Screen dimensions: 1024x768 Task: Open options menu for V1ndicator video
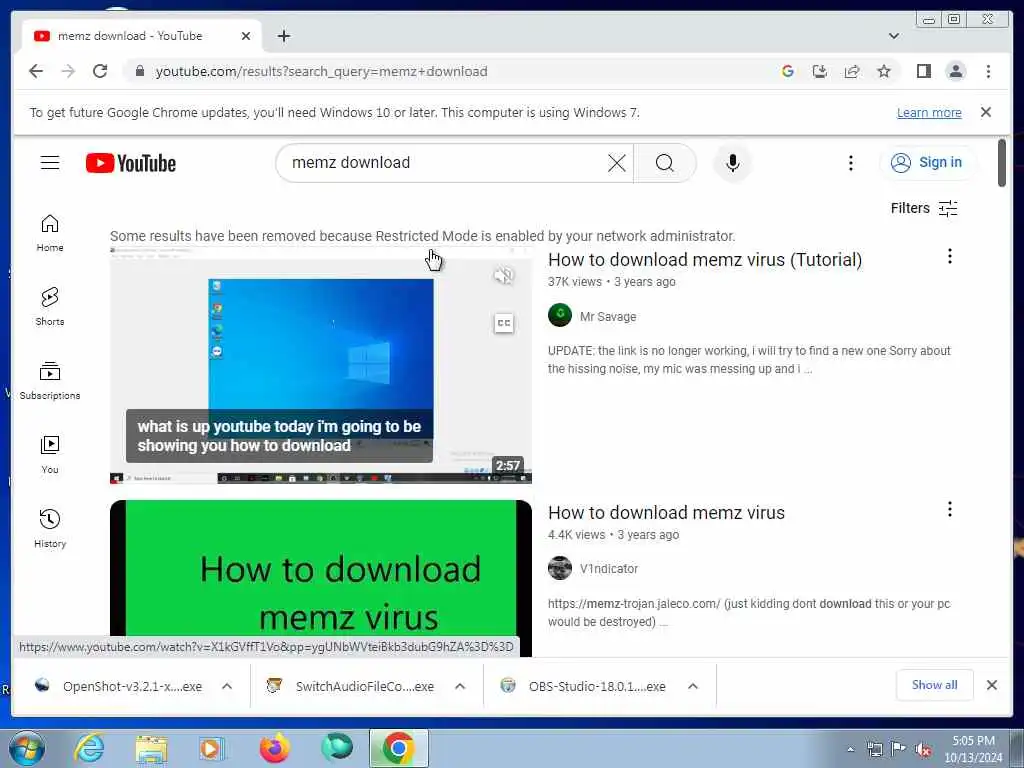click(x=950, y=509)
